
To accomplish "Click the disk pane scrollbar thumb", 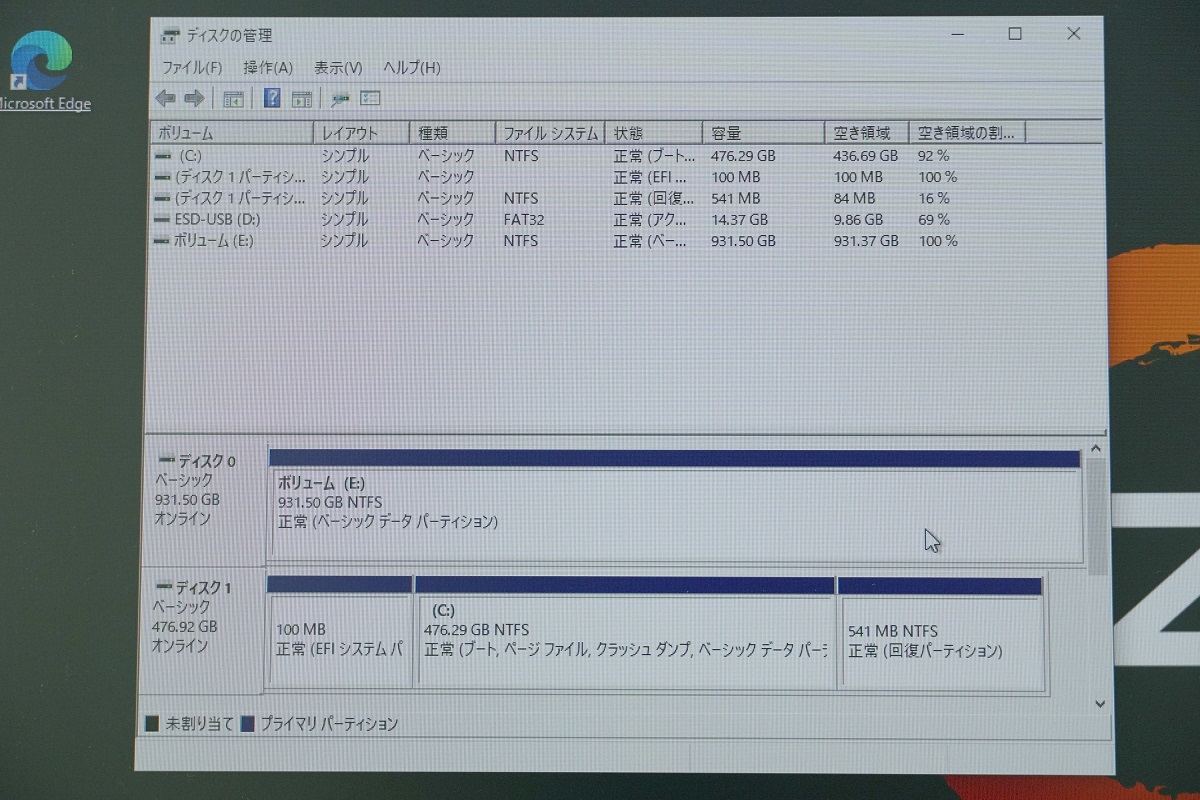I will 1097,517.
